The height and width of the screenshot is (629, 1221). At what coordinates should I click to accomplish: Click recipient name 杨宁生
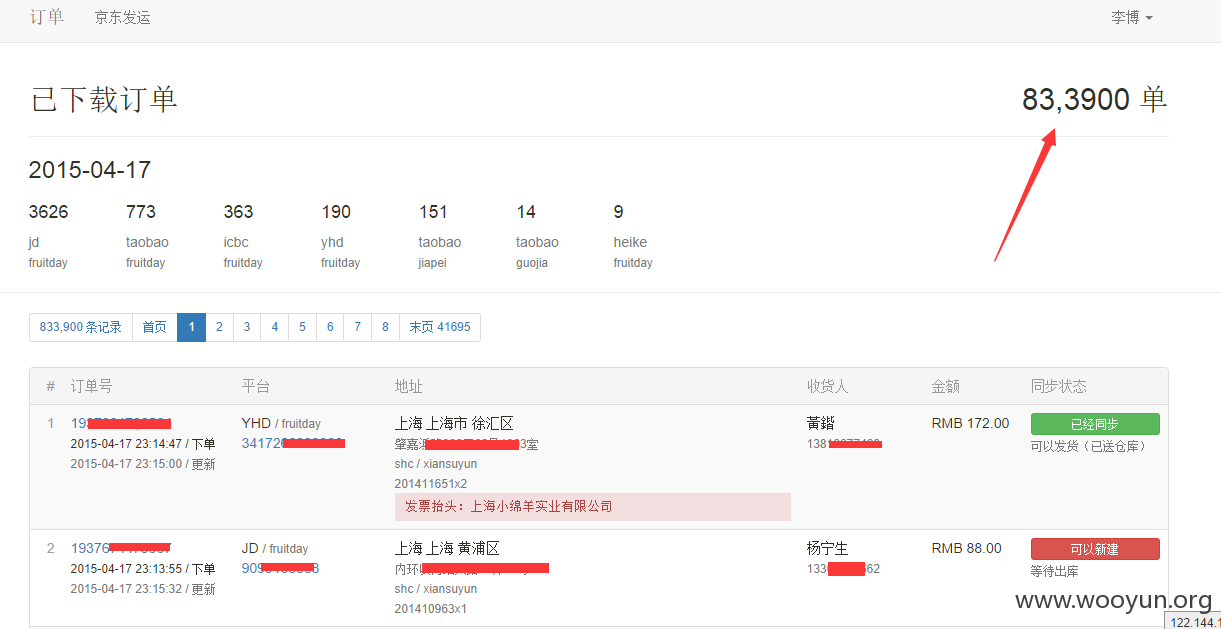point(828,548)
